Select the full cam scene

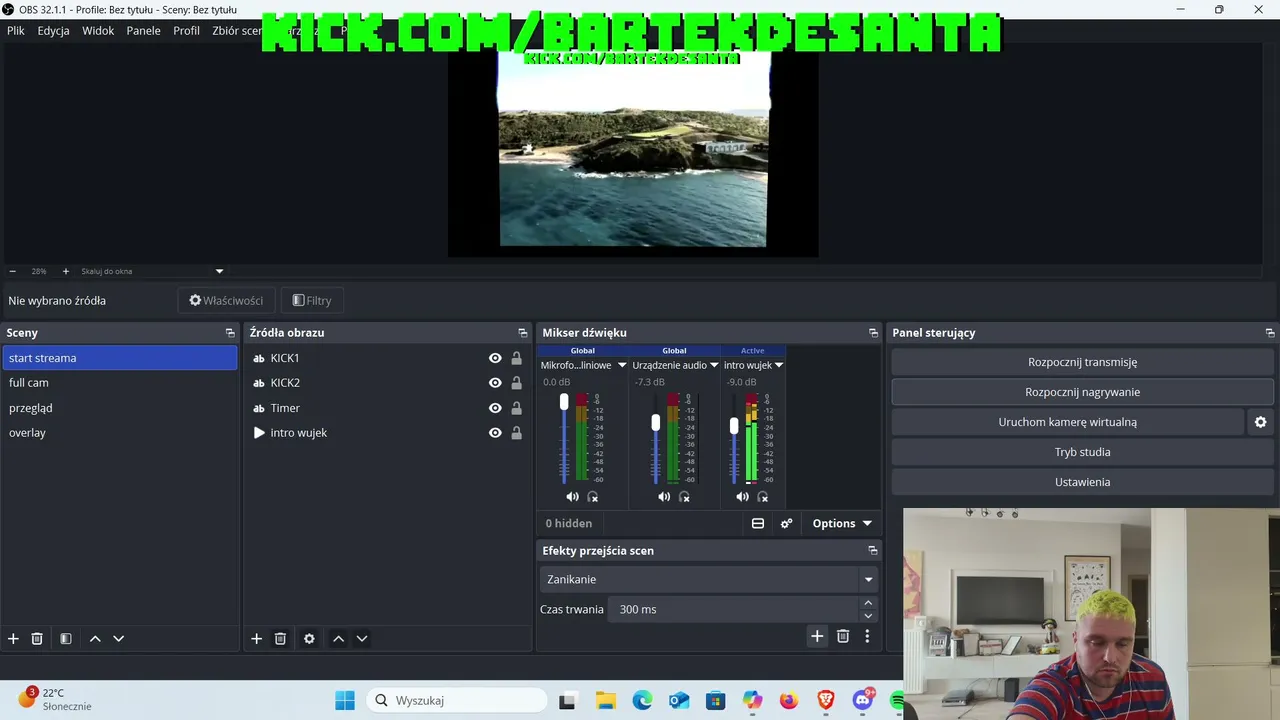tap(120, 383)
